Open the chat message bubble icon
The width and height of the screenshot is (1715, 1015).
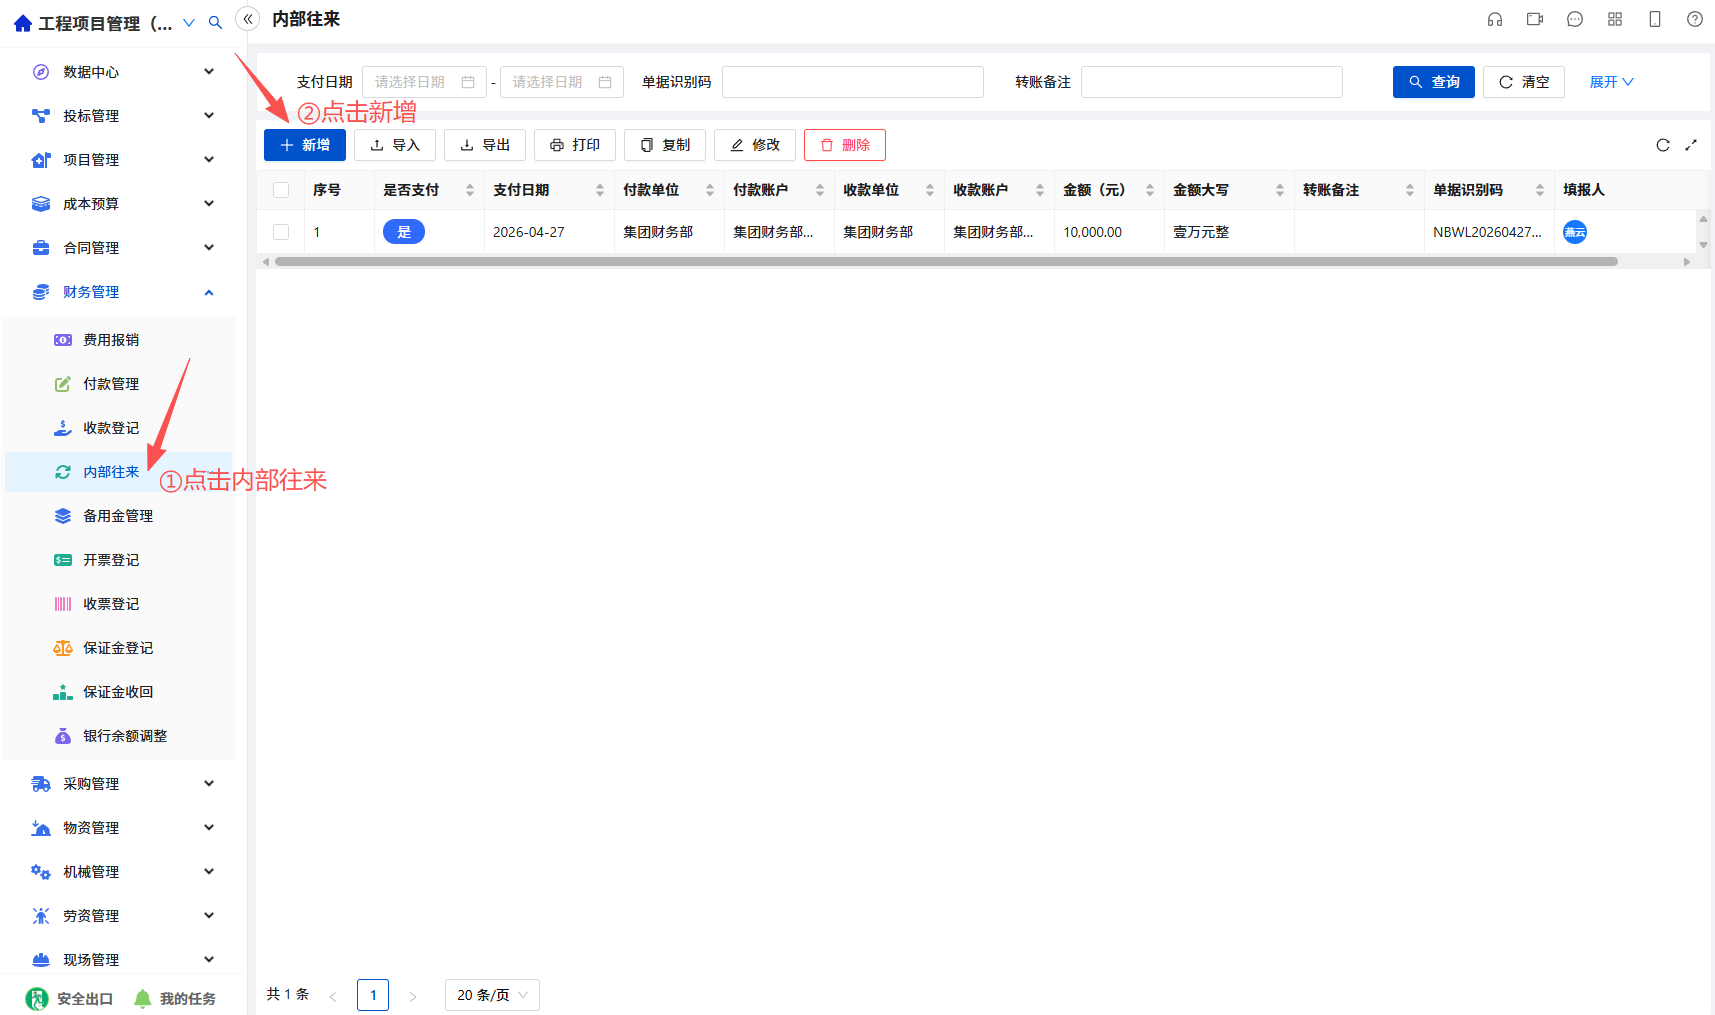point(1575,19)
